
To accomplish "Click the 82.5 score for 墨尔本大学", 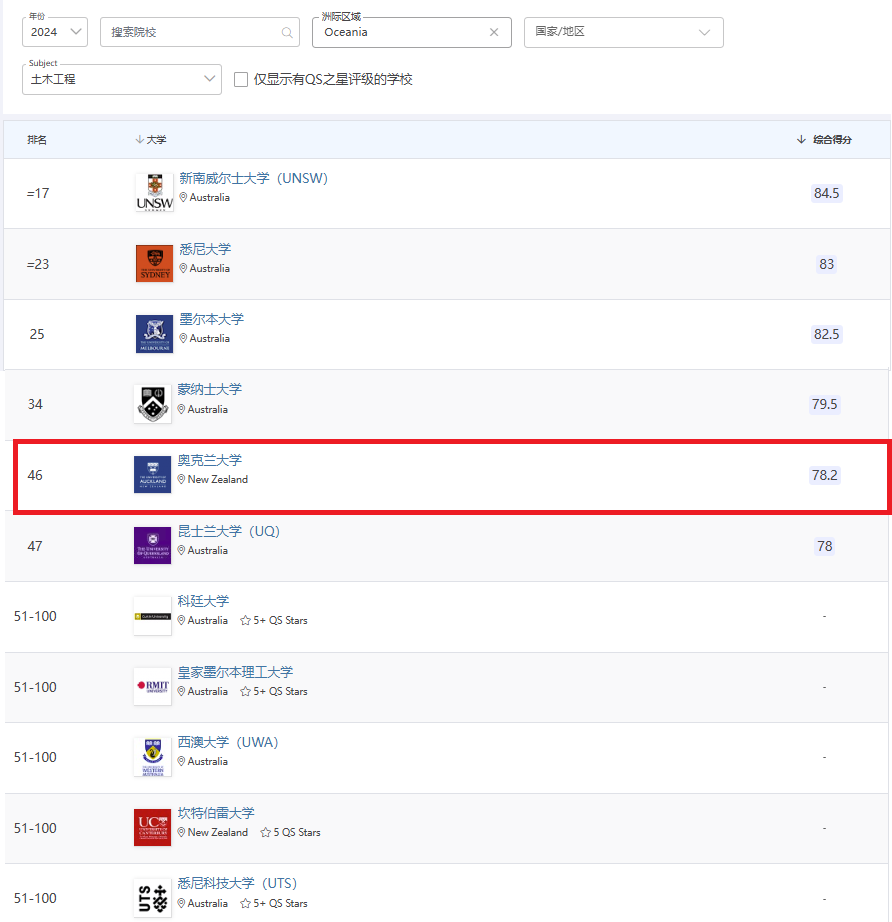I will [826, 334].
